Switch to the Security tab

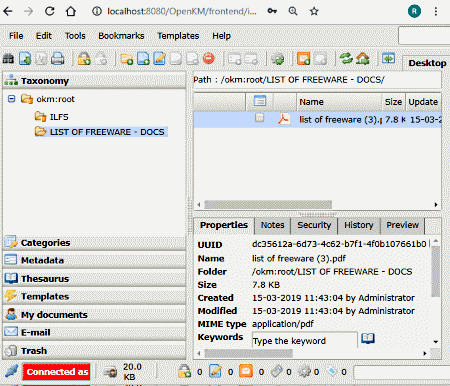pyautogui.click(x=314, y=226)
